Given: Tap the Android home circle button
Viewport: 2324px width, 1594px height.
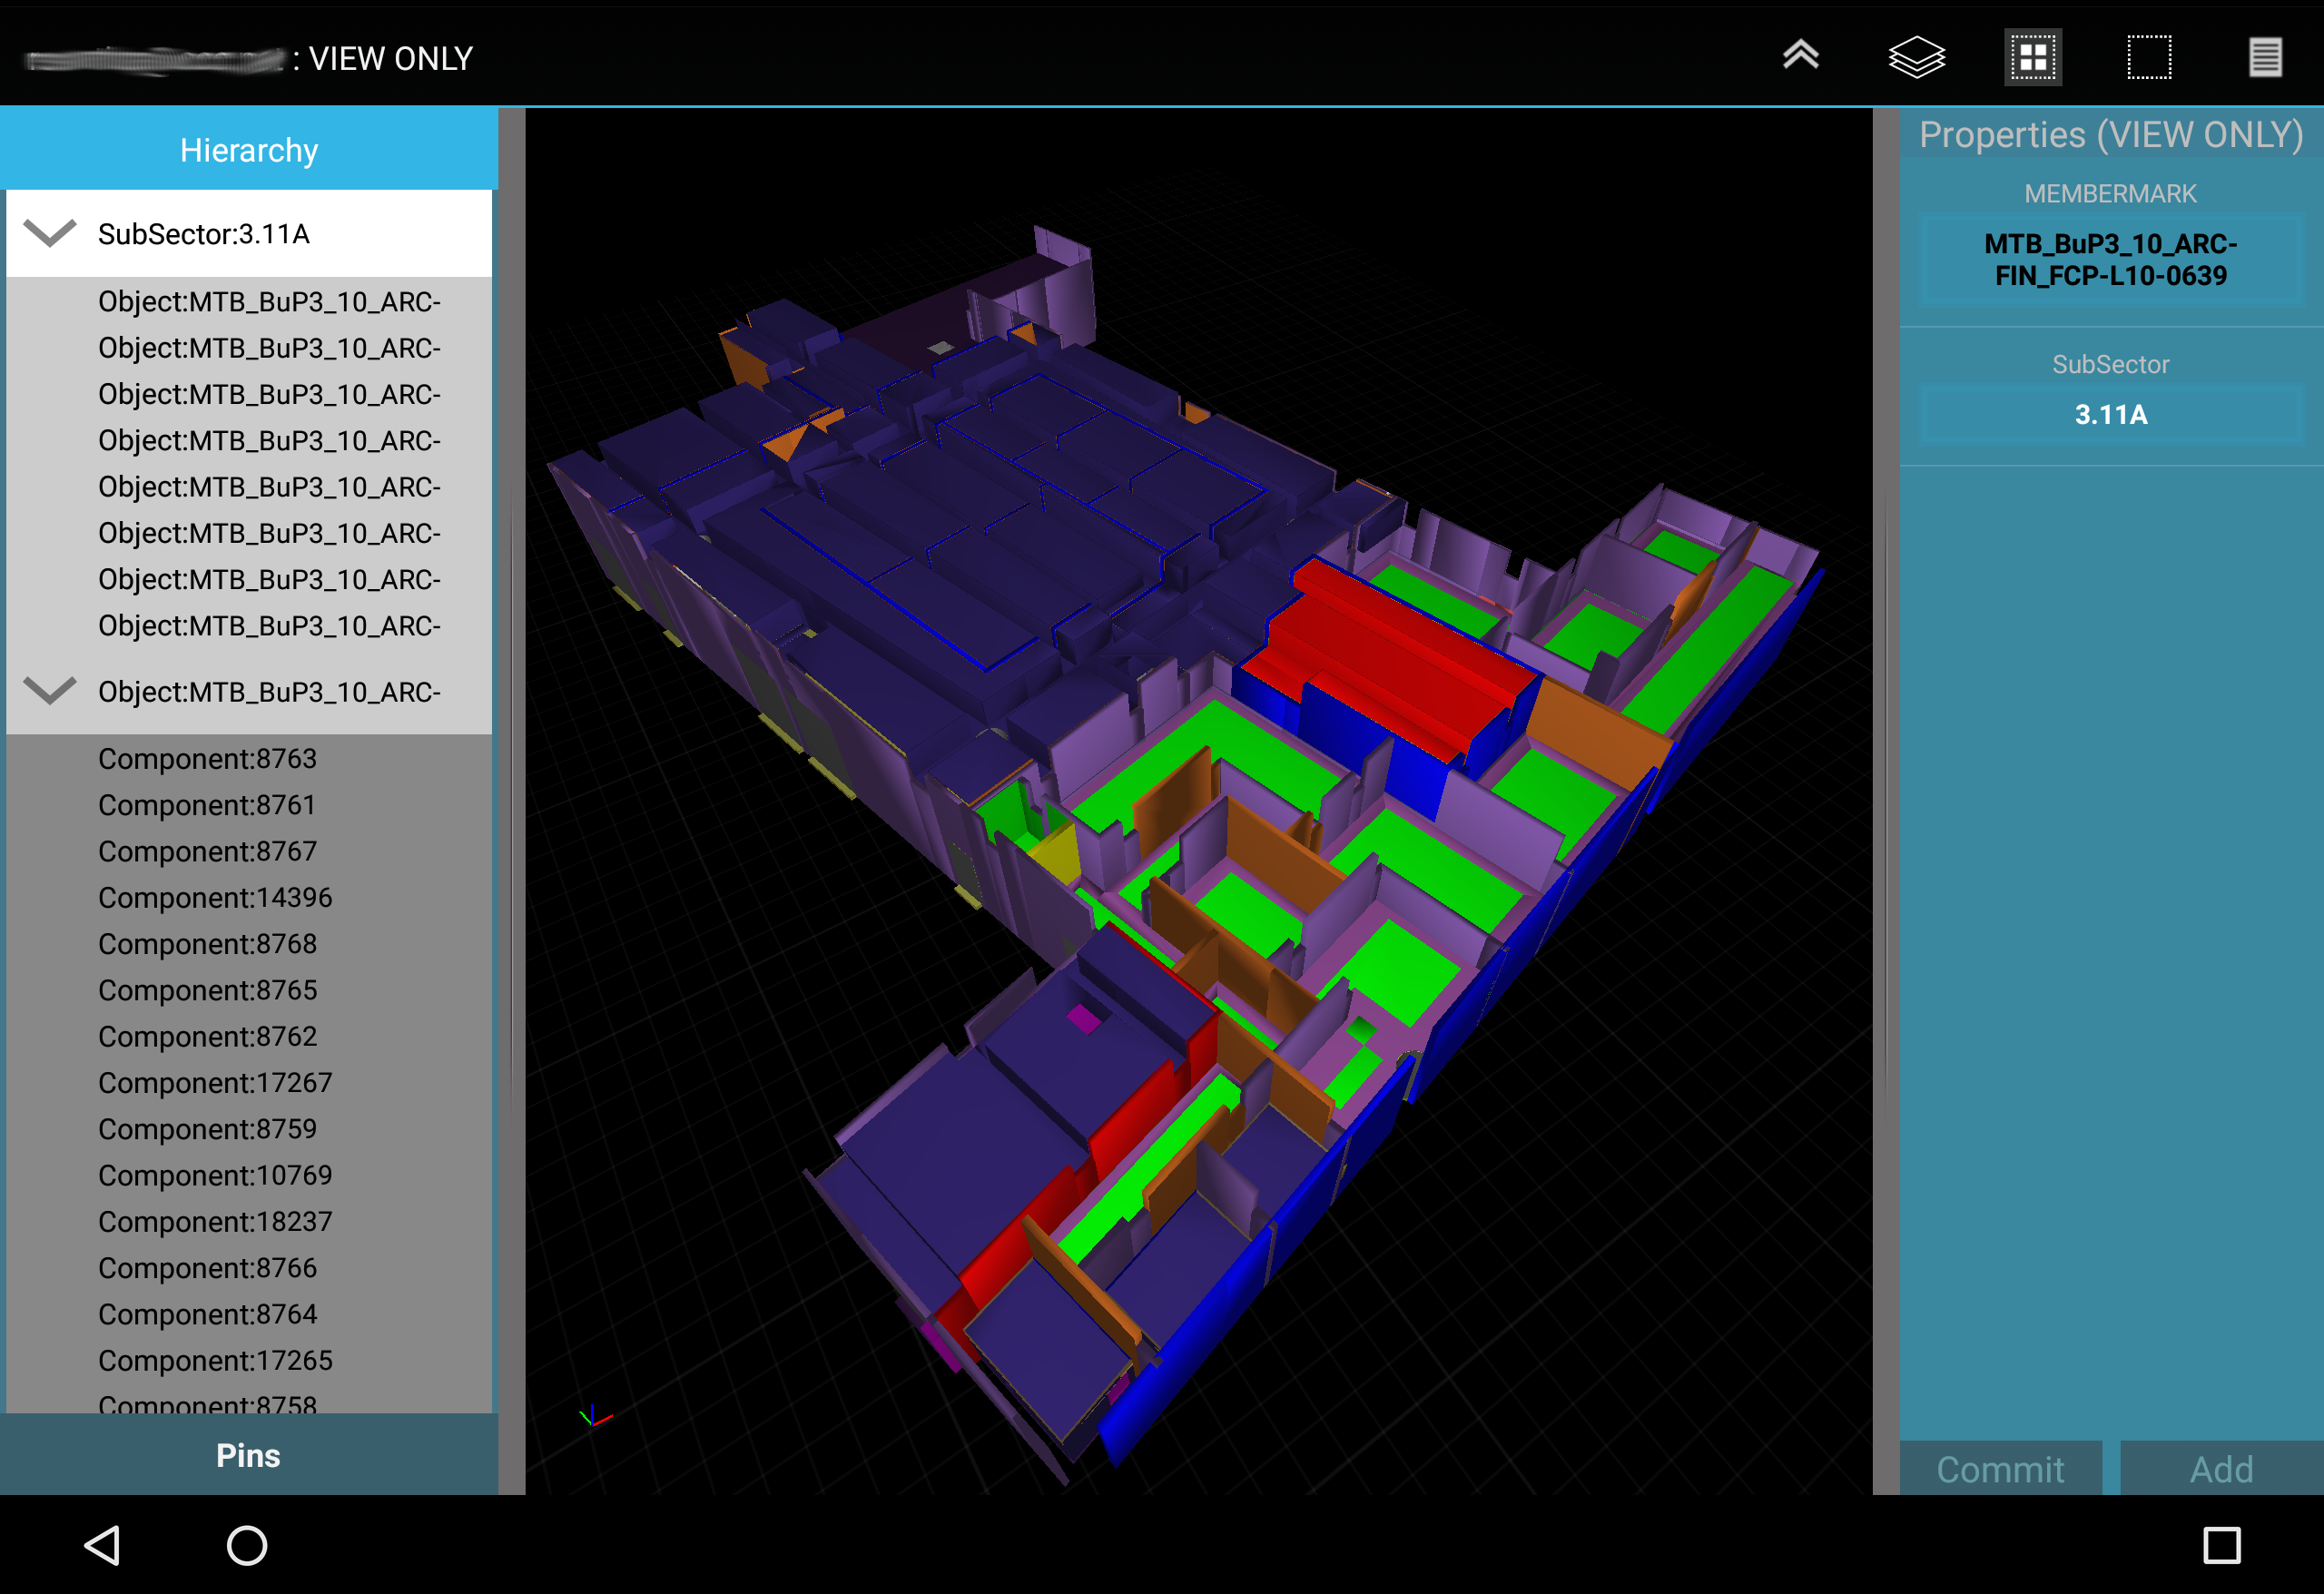Looking at the screenshot, I should pos(247,1545).
